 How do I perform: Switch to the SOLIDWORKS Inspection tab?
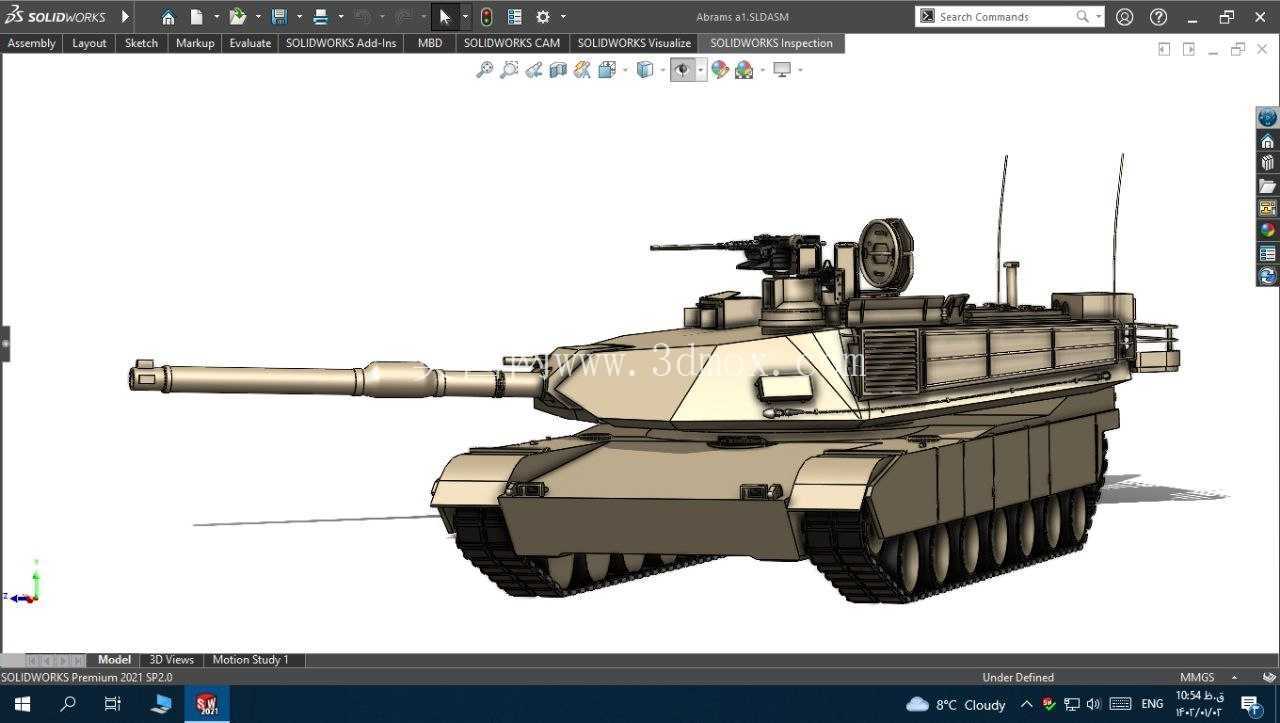click(771, 43)
